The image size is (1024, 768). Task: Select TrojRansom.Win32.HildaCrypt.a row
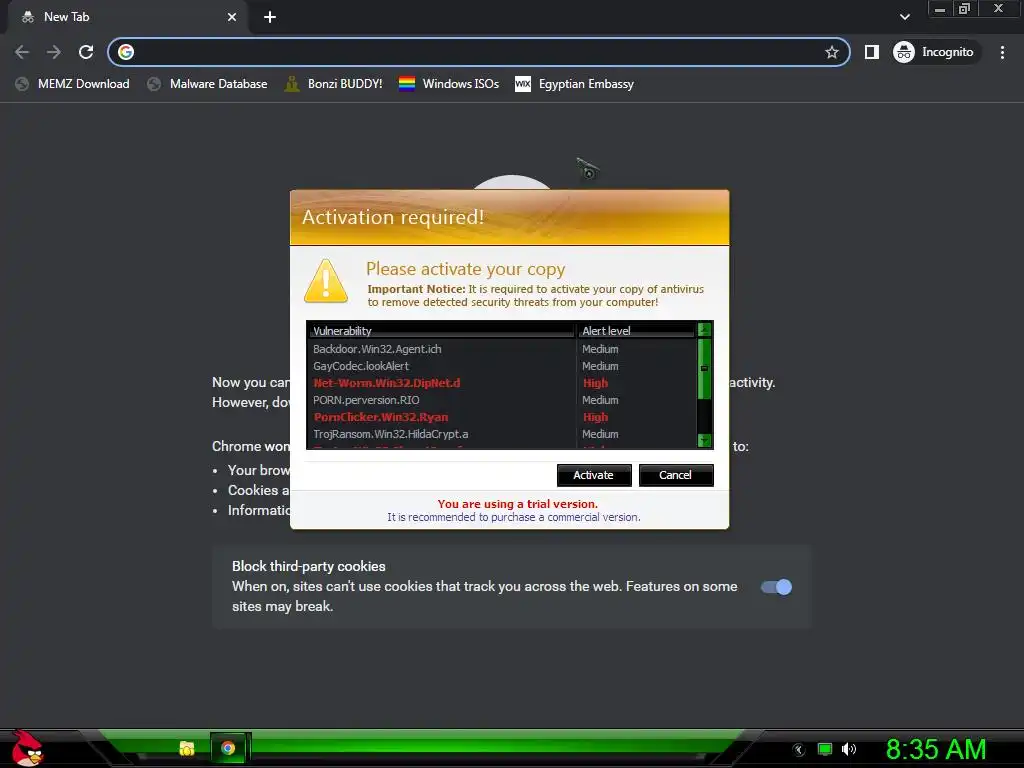pos(502,434)
